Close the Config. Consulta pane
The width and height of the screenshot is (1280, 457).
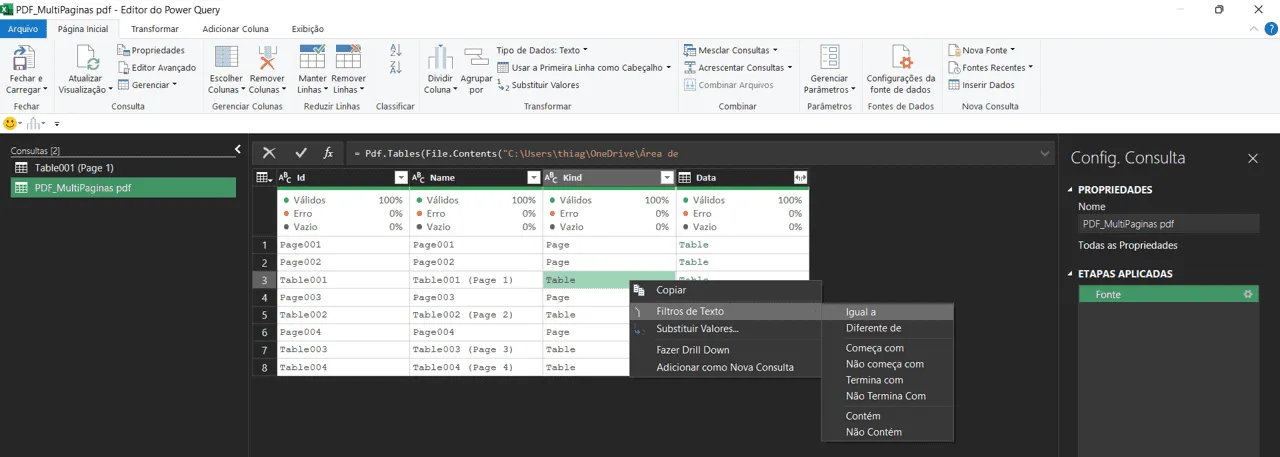(1253, 158)
